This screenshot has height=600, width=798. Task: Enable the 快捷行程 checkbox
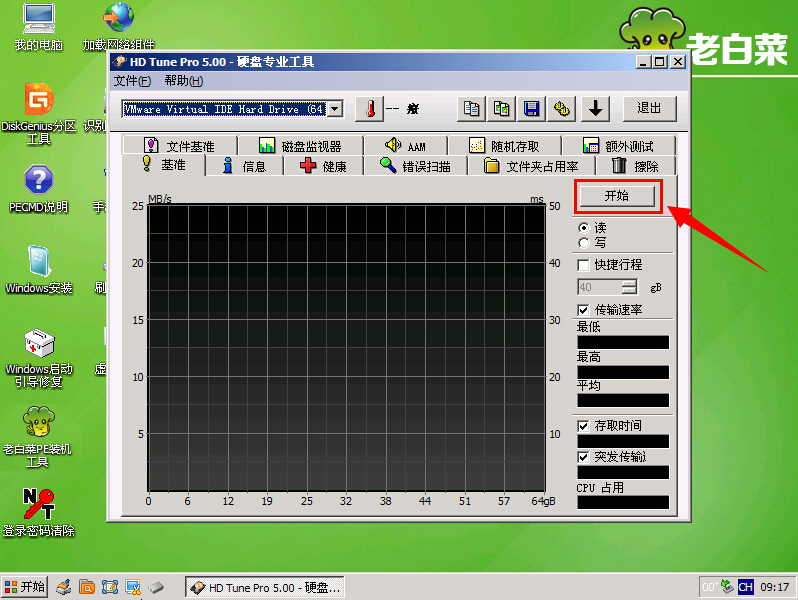[583, 265]
